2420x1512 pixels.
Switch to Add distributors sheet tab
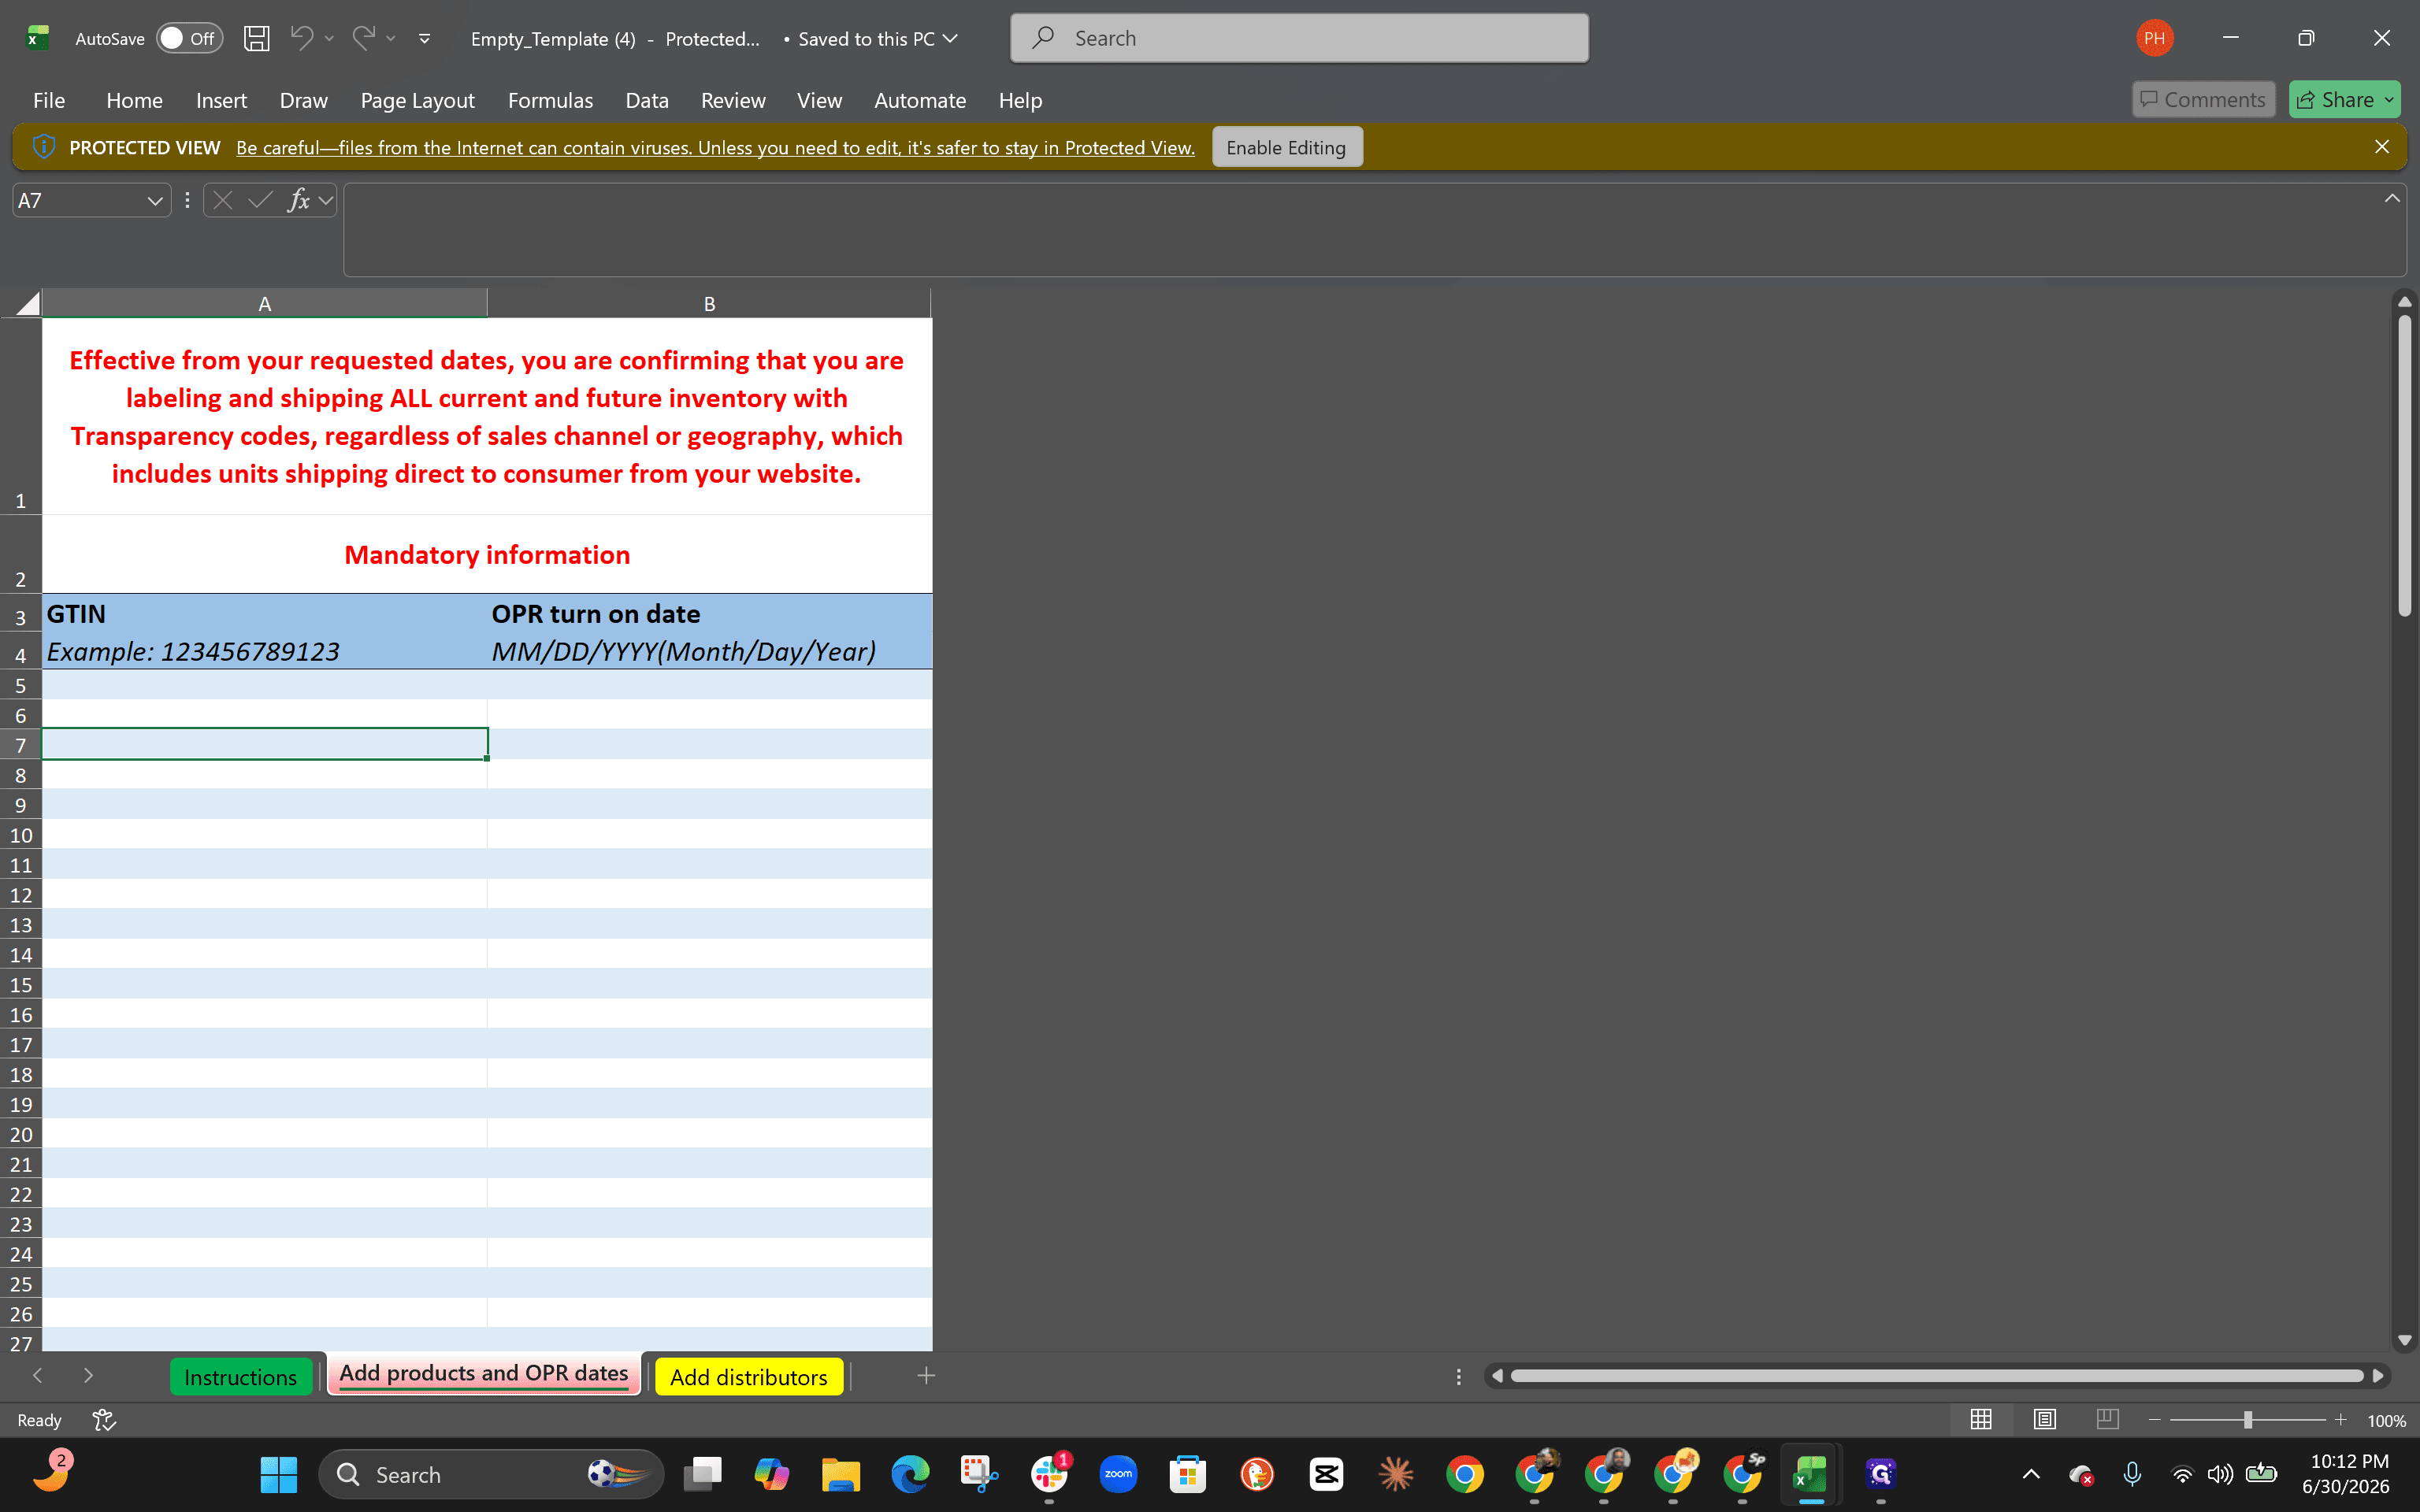coord(748,1376)
